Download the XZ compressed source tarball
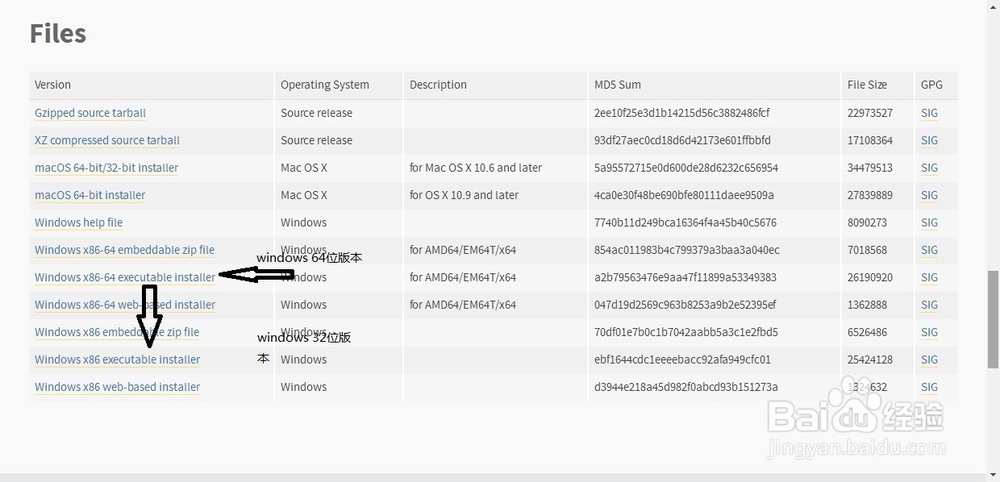This screenshot has width=1000, height=482. coord(107,141)
